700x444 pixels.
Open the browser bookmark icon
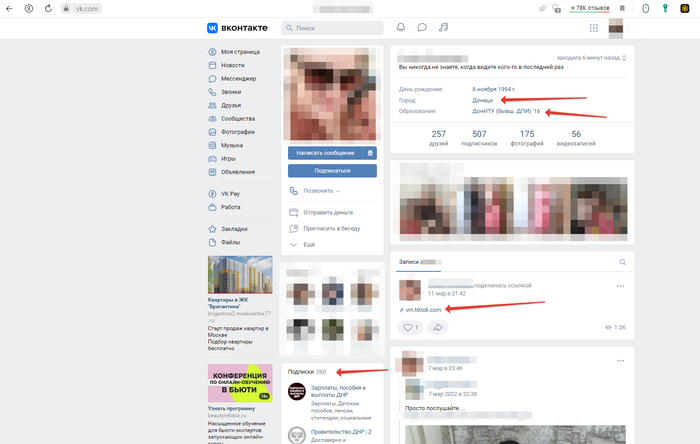coord(622,8)
